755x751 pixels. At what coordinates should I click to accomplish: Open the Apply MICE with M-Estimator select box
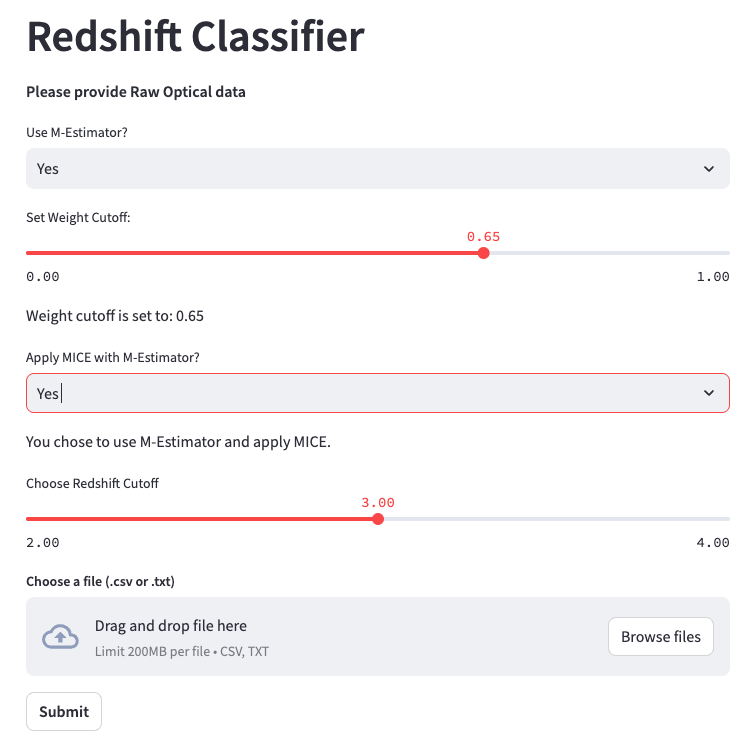click(x=360, y=394)
